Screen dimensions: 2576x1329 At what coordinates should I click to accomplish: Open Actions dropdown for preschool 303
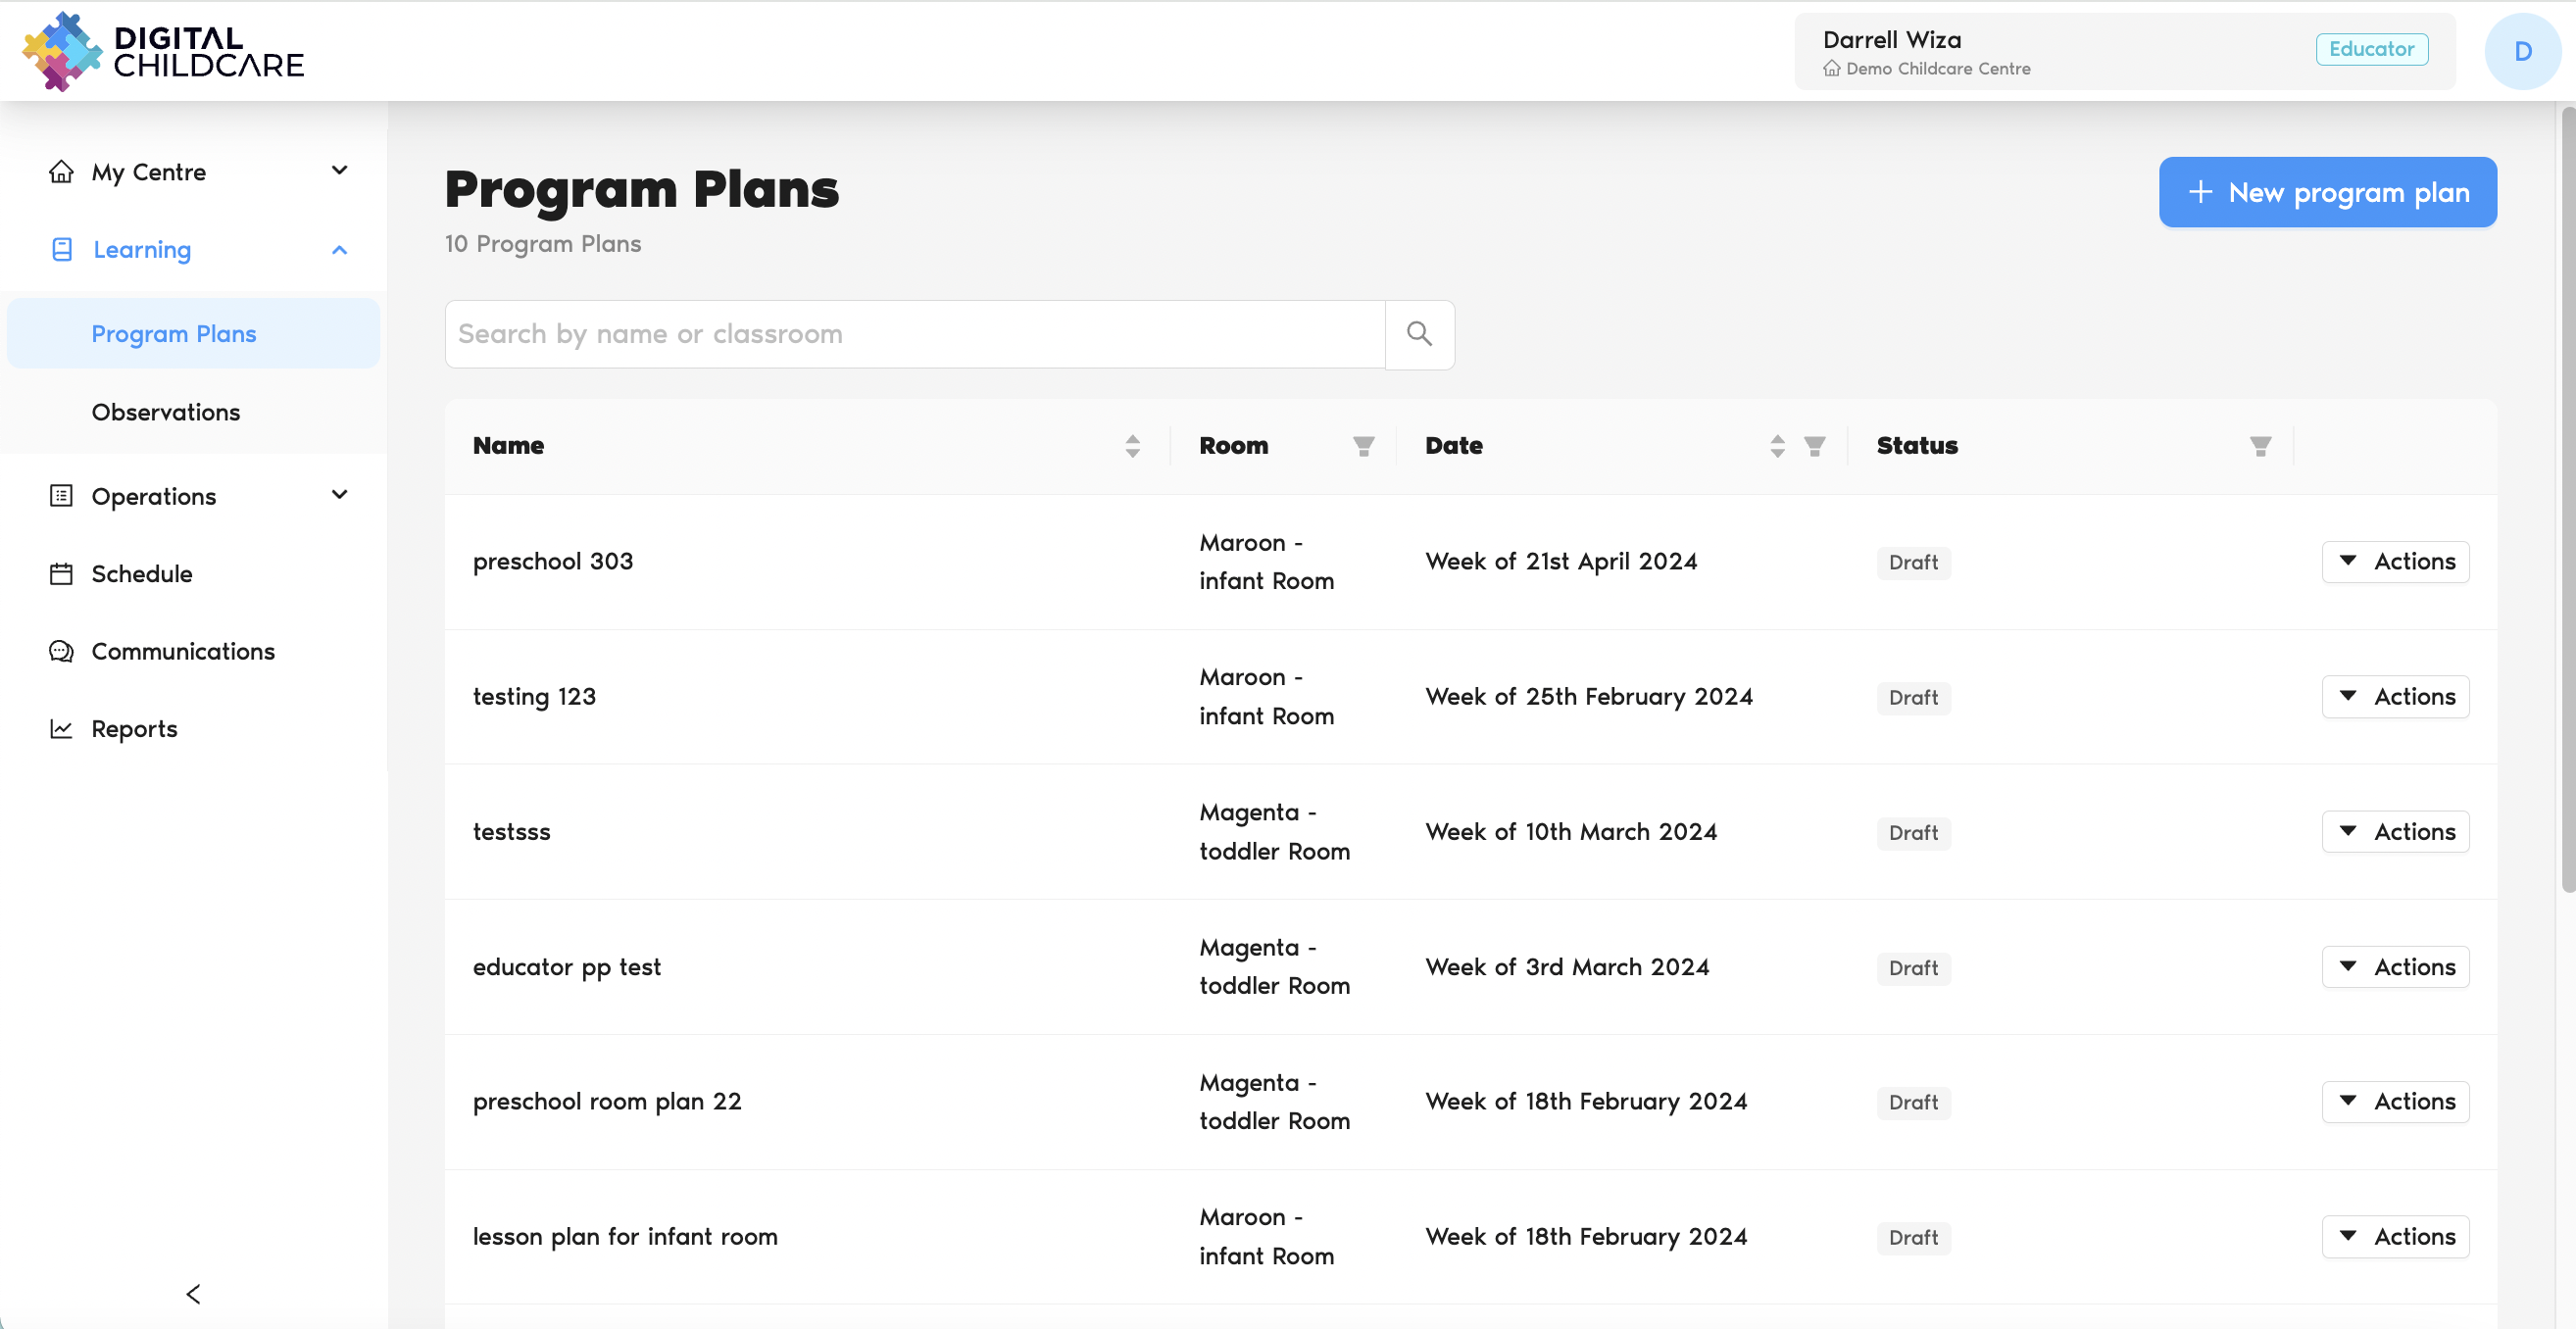[x=2395, y=562]
